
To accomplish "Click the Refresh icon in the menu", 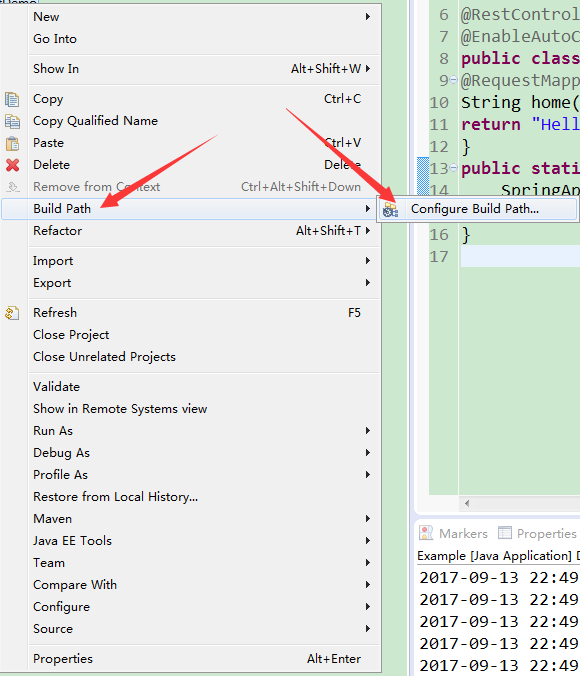I will pyautogui.click(x=12, y=313).
